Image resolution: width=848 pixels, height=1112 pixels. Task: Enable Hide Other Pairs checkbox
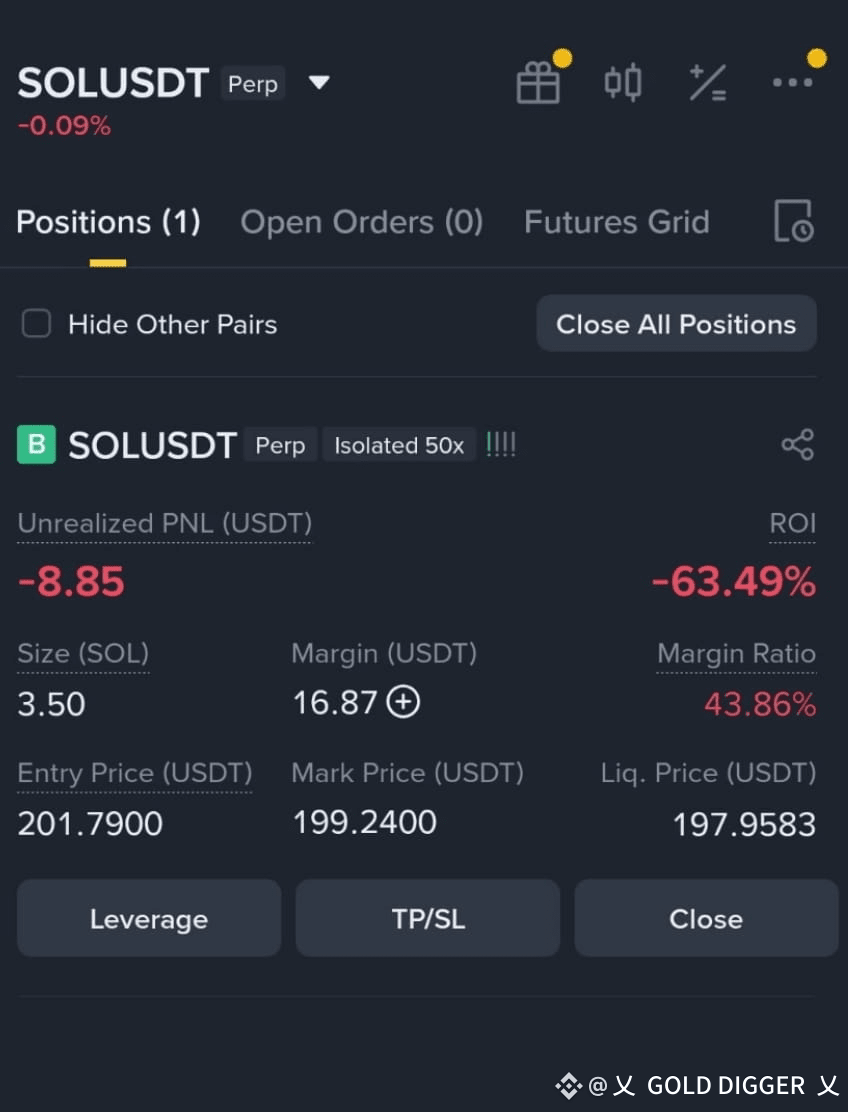coord(36,323)
